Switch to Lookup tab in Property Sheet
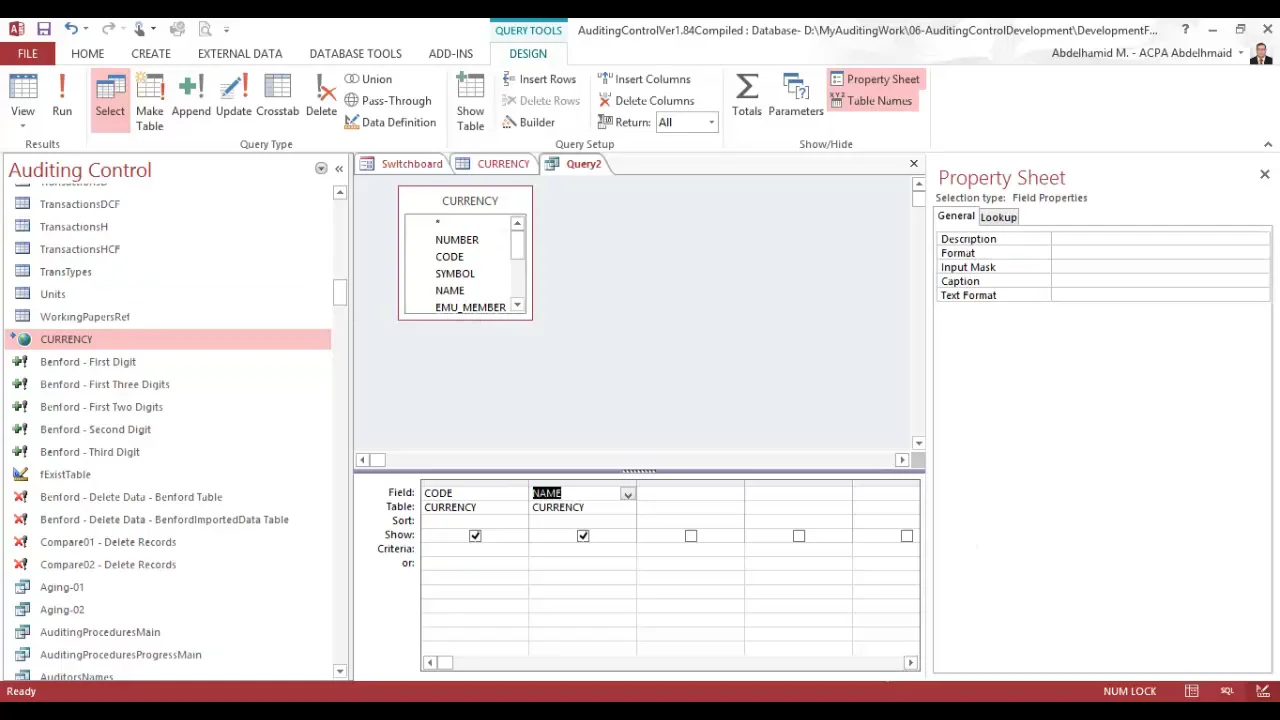Screen dimensions: 1280x720 click(x=998, y=217)
